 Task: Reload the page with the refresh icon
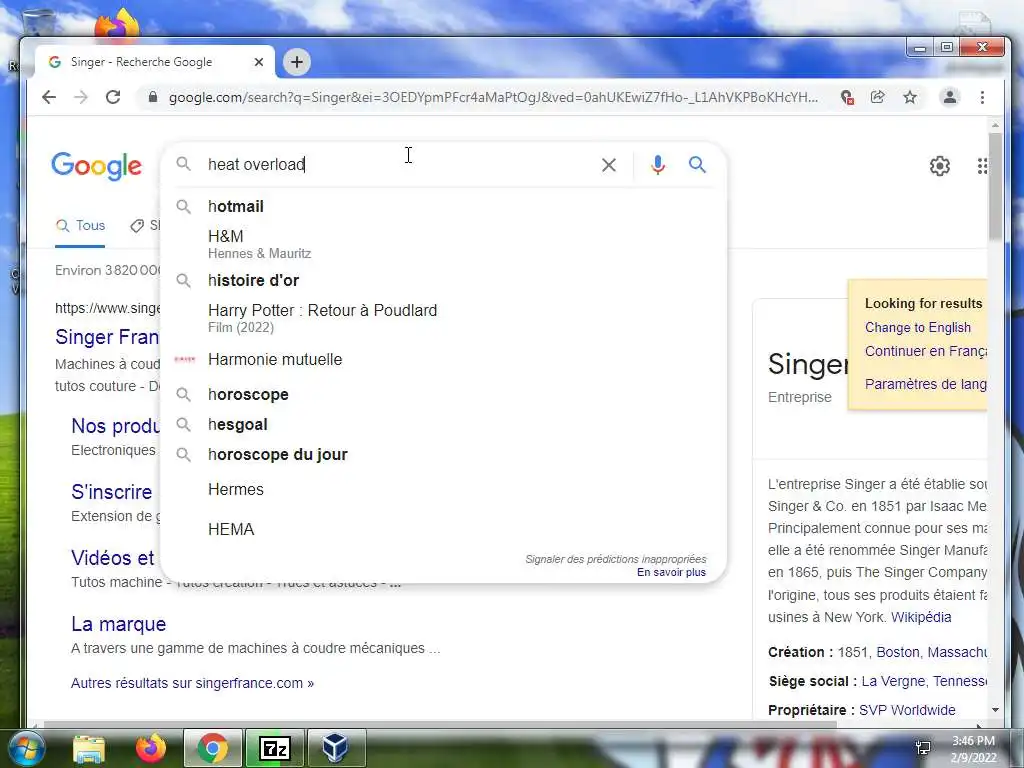click(x=113, y=97)
